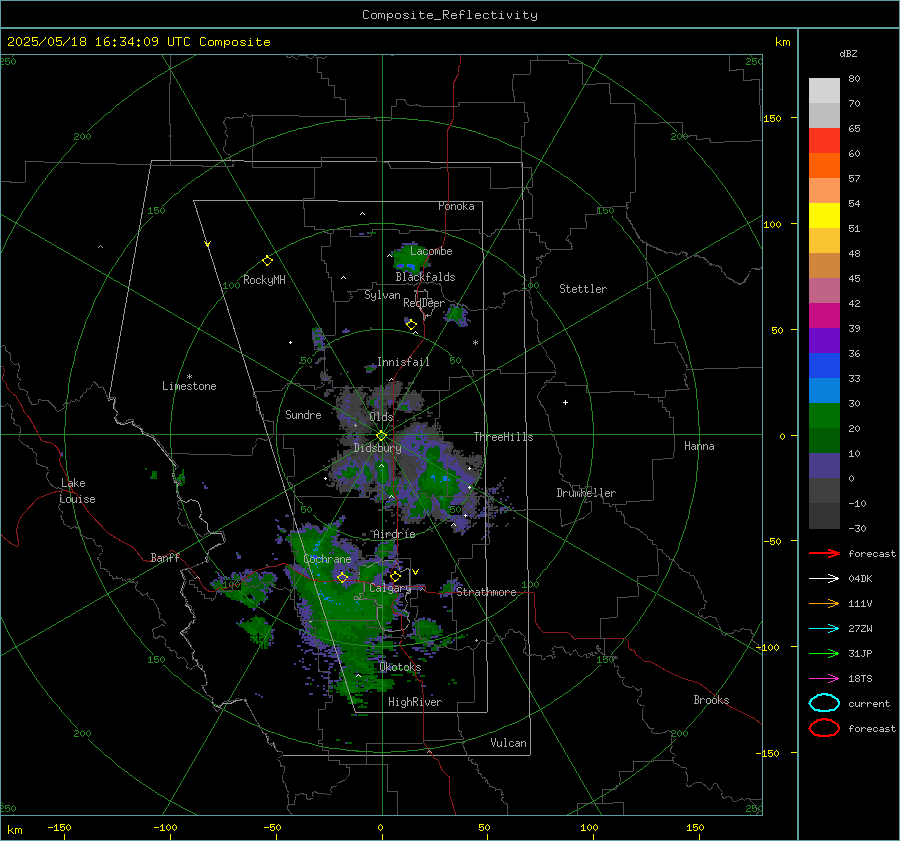The width and height of the screenshot is (900, 841).
Task: Click the 39 dBZ purple color swatch
Action: coord(824,340)
